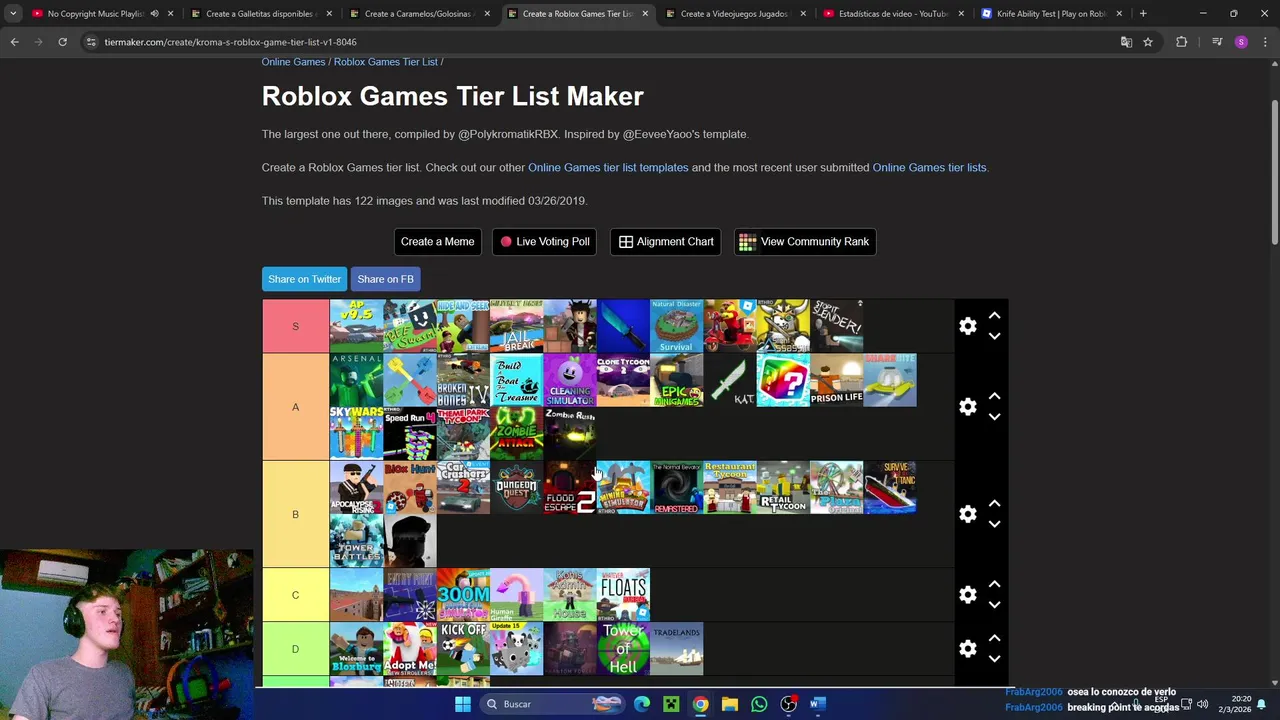Open settings gear for C tier row
The height and width of the screenshot is (720, 1280).
coord(967,595)
